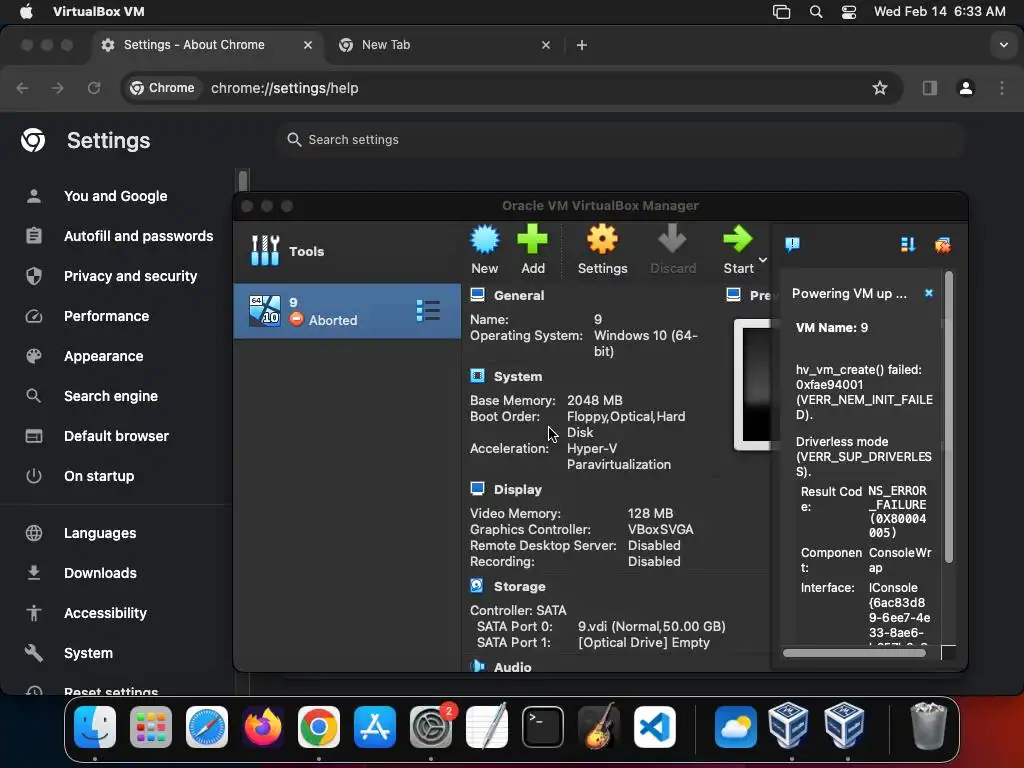The height and width of the screenshot is (768, 1024).
Task: Click Search settings field
Action: 620,140
